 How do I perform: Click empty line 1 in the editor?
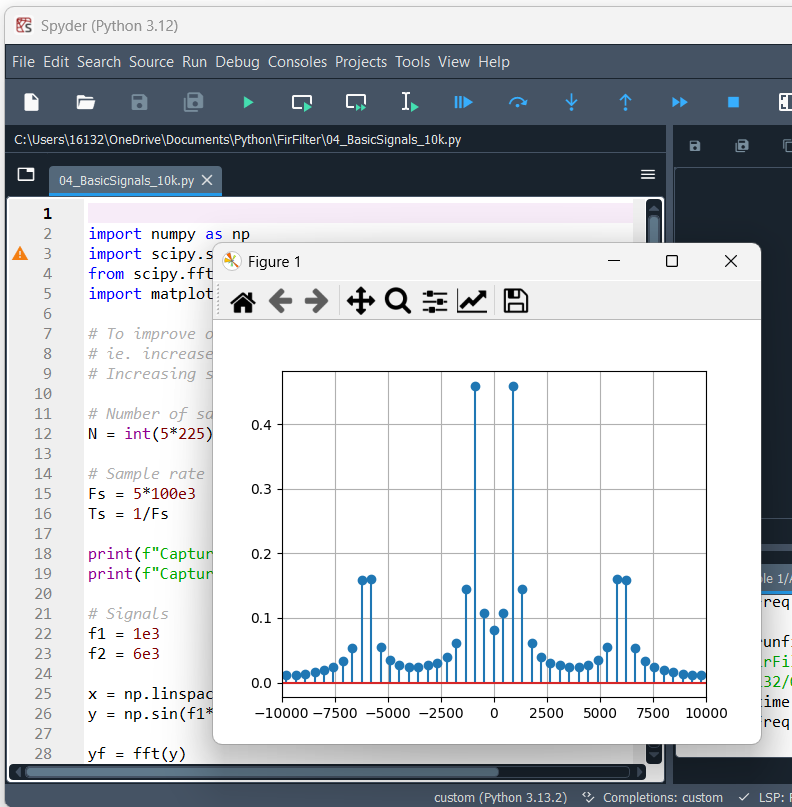click(360, 213)
